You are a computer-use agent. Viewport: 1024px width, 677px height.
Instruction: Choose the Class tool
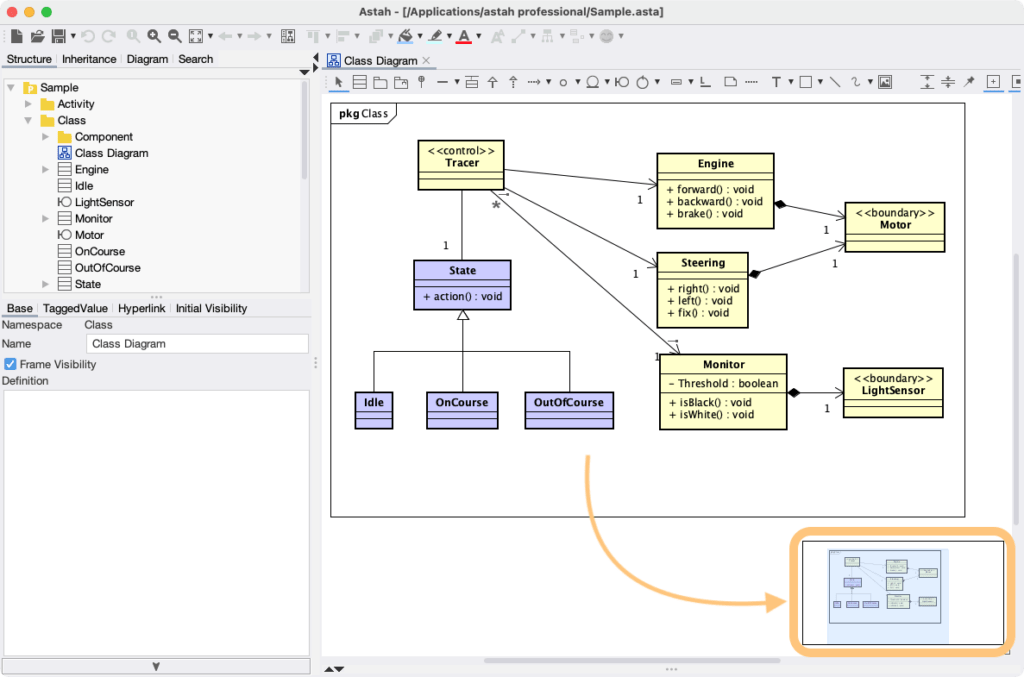359,82
